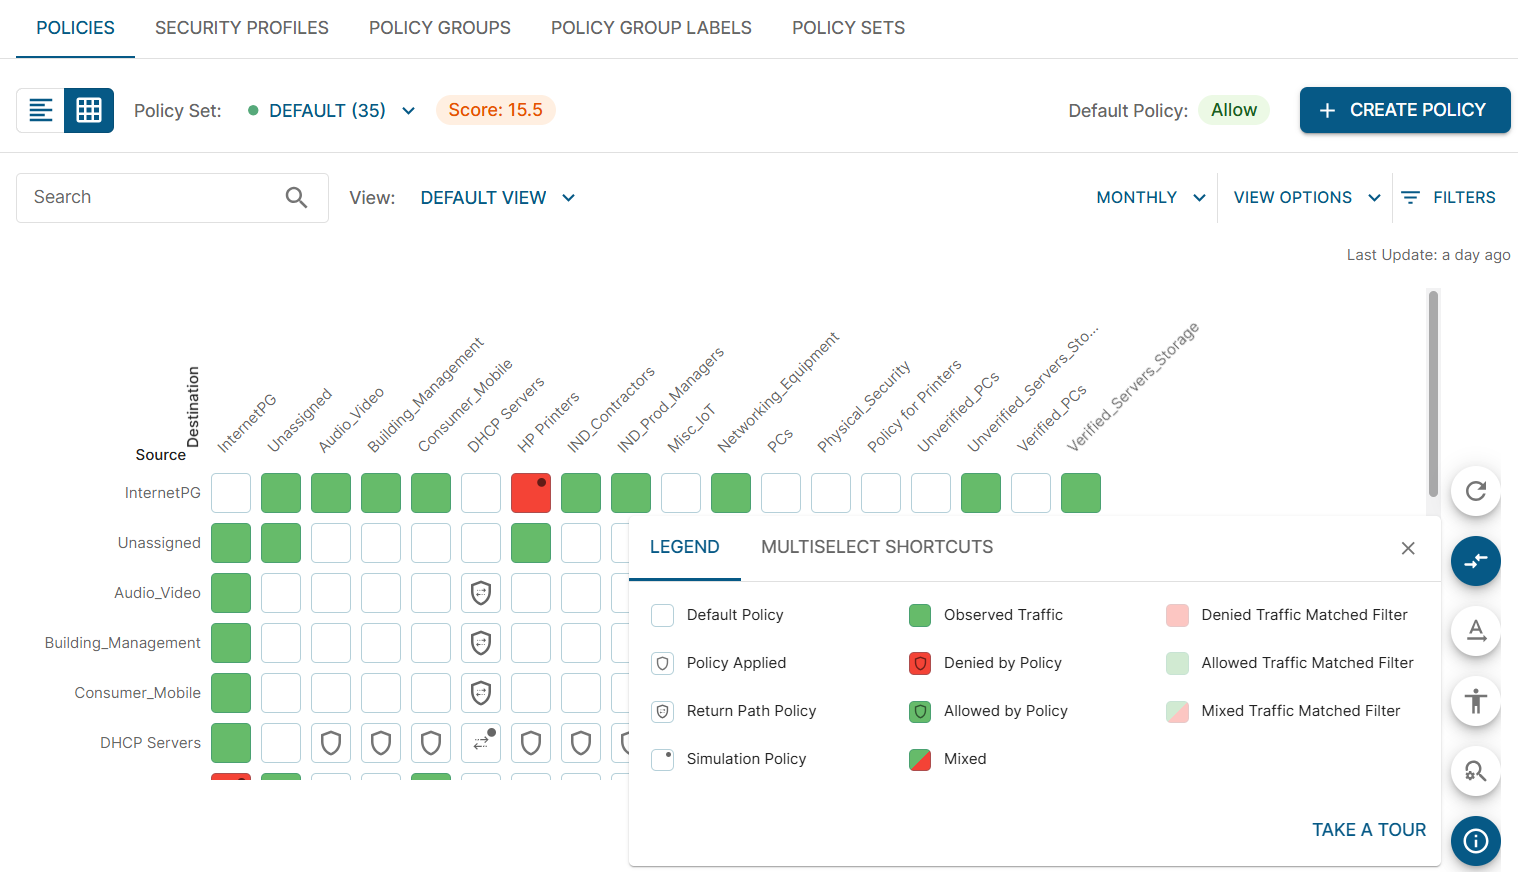Click the blue info circle icon
Screen dimensions: 1518x872
pyautogui.click(x=1475, y=841)
